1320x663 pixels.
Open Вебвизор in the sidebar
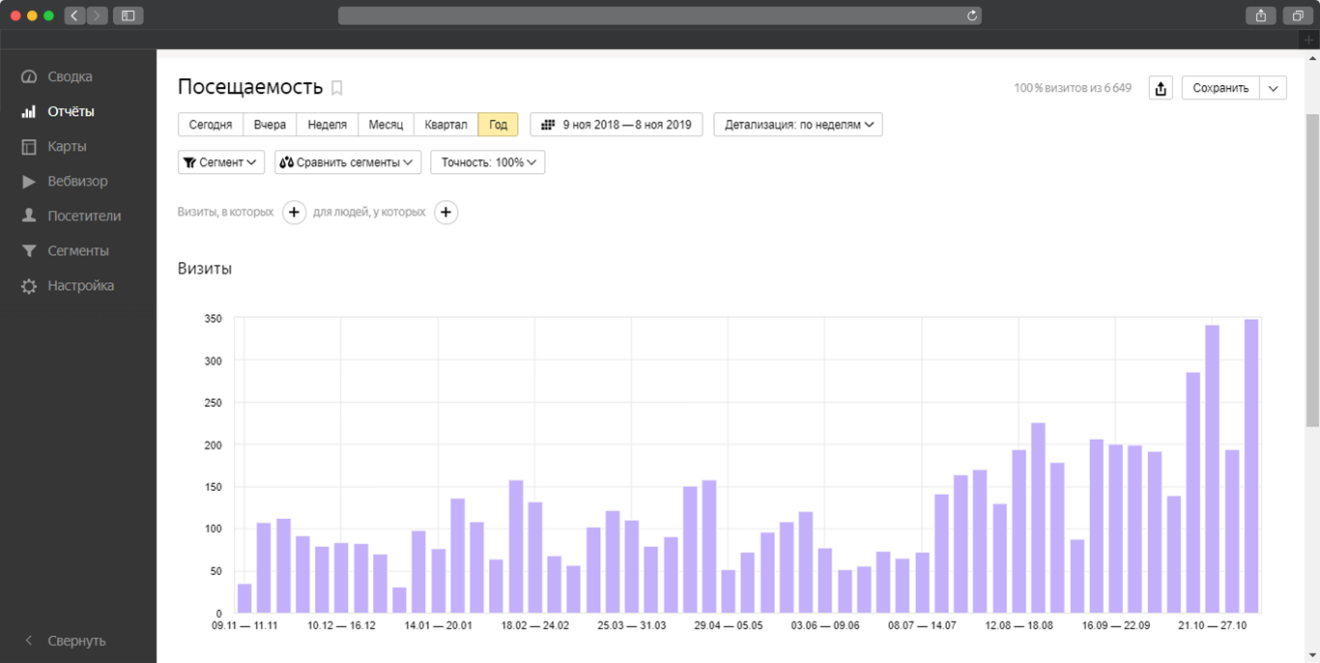click(77, 181)
